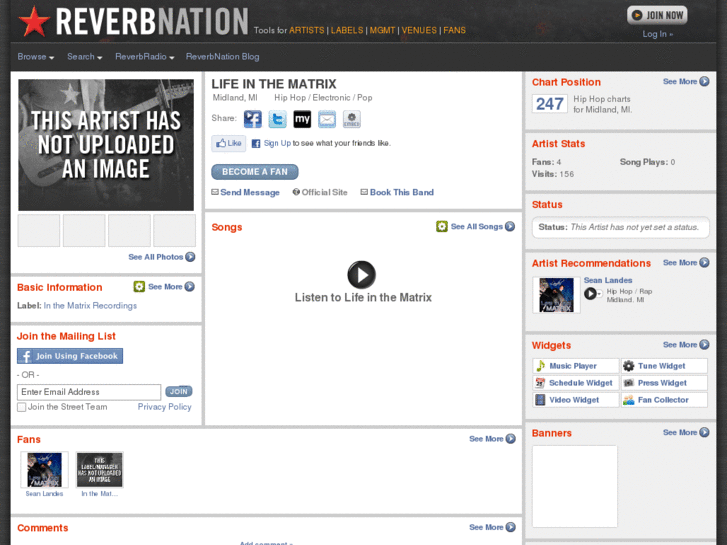
Task: Click Book This Band link
Action: click(x=397, y=192)
